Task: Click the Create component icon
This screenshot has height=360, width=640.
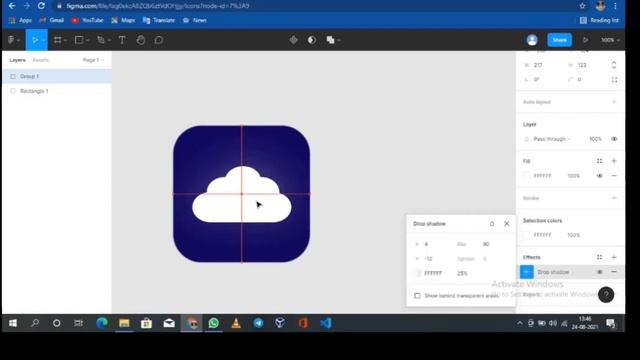Action: tap(293, 40)
